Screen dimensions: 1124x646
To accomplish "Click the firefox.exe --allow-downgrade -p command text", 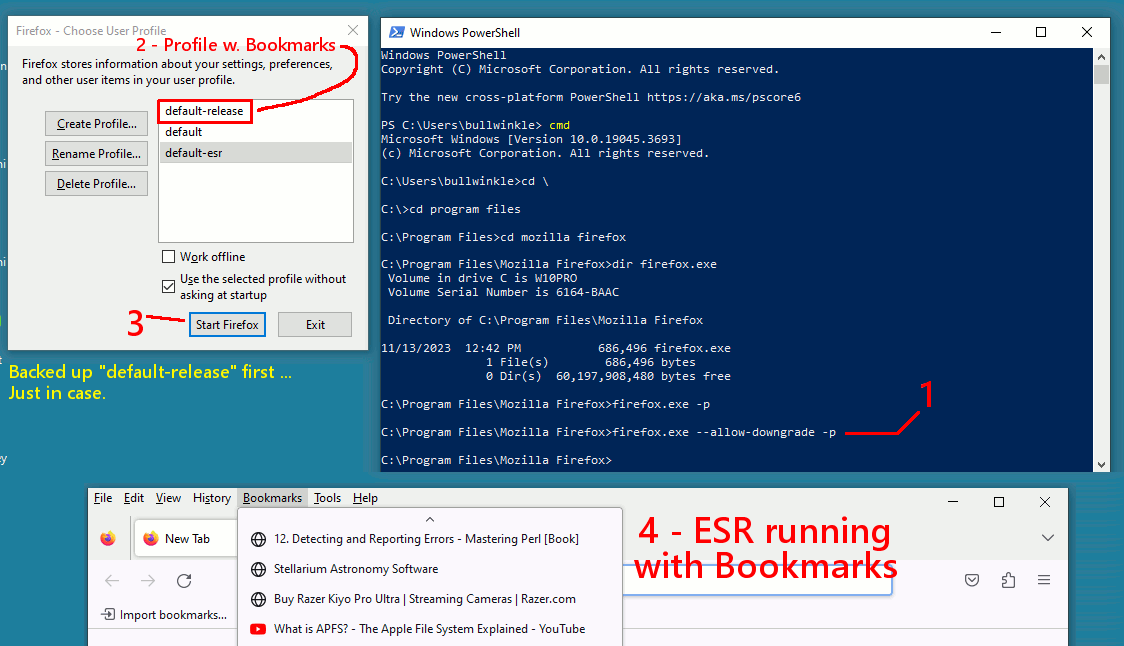I will pos(724,432).
